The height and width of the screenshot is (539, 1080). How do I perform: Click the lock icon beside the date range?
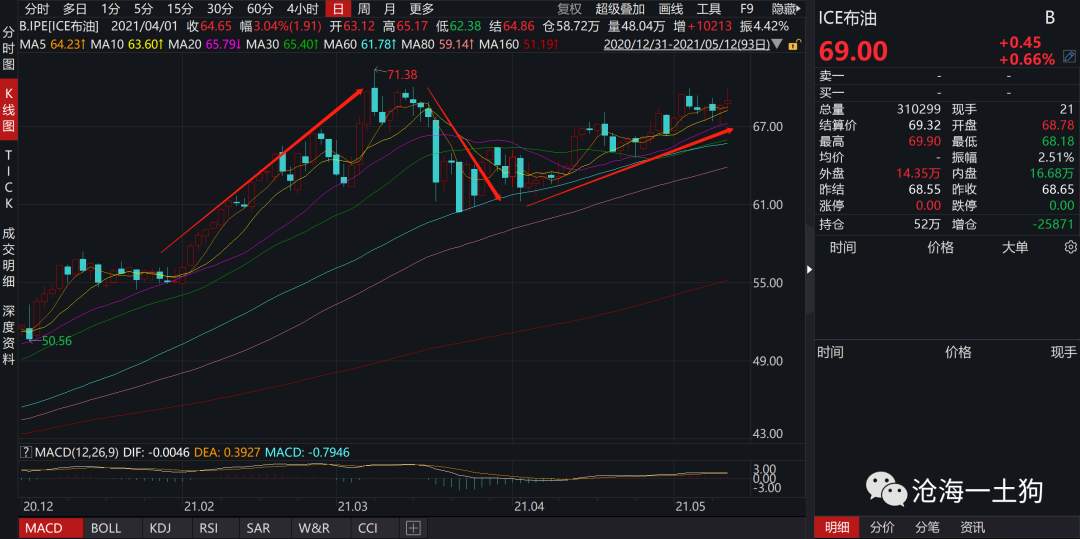pyautogui.click(x=793, y=45)
